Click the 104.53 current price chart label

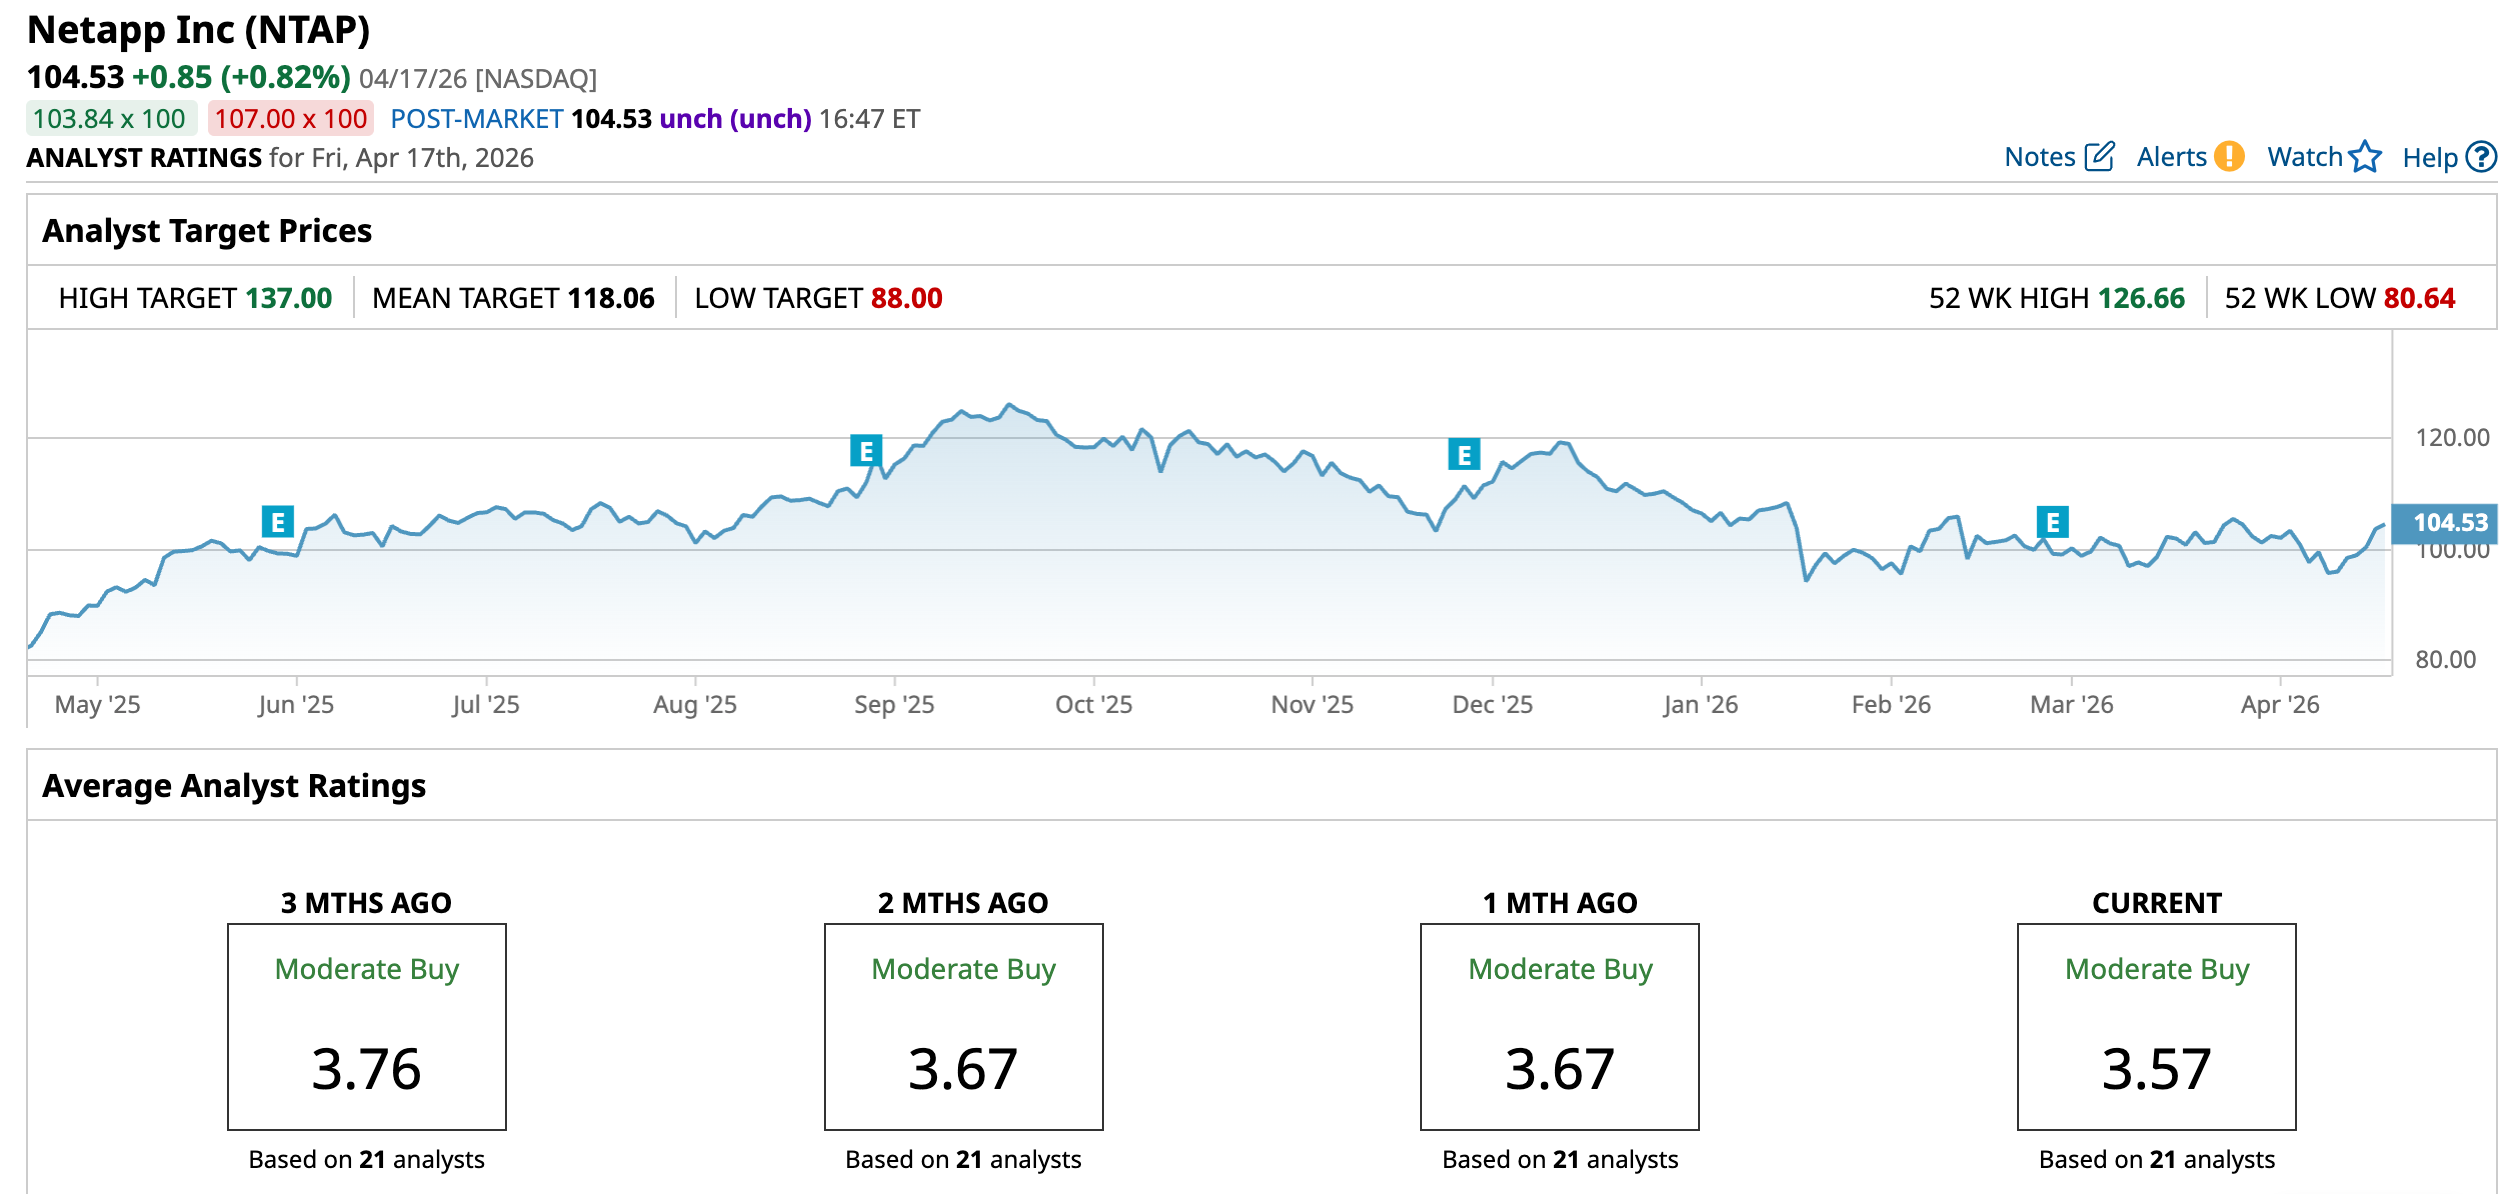2448,522
